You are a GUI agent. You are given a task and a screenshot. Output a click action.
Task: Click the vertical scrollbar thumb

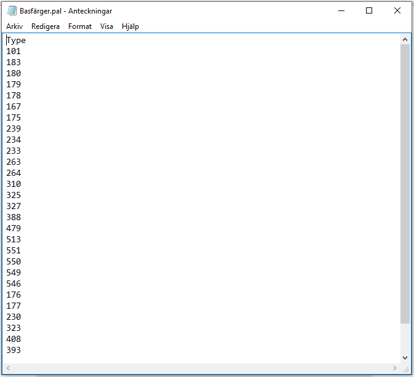pos(405,184)
